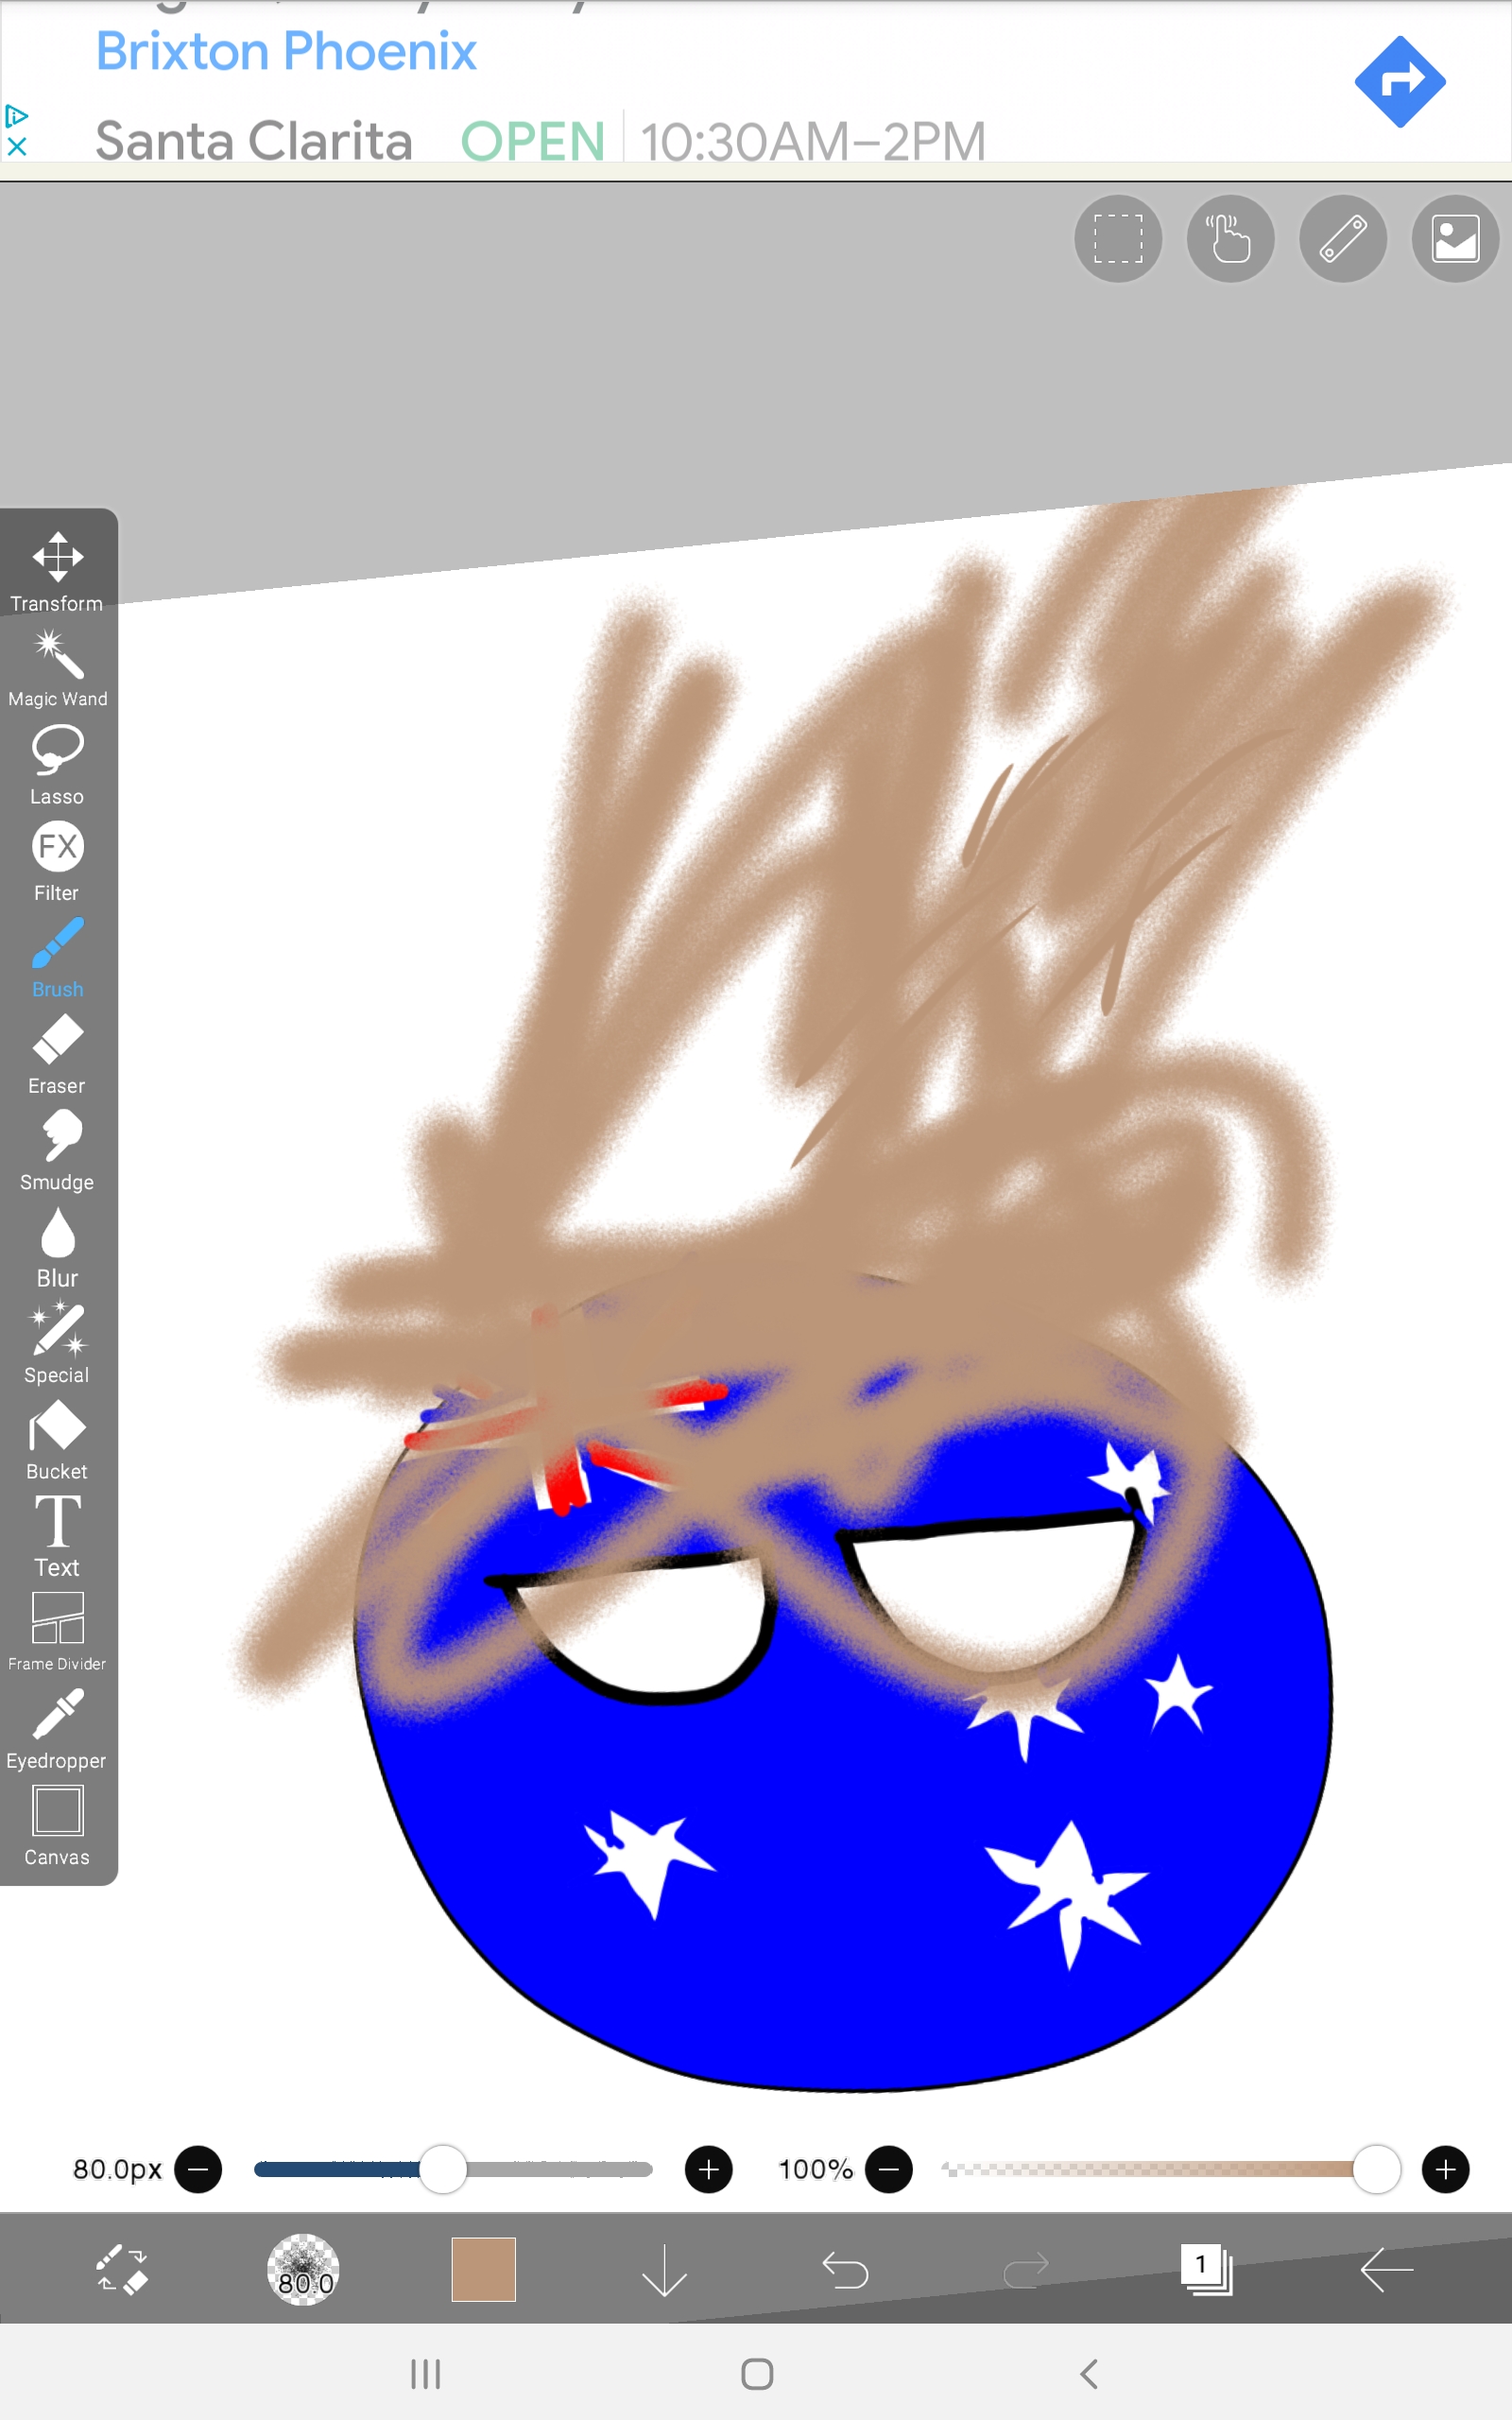1512x2420 pixels.
Task: Open the Brixton Phoenix ad link
Action: point(286,51)
